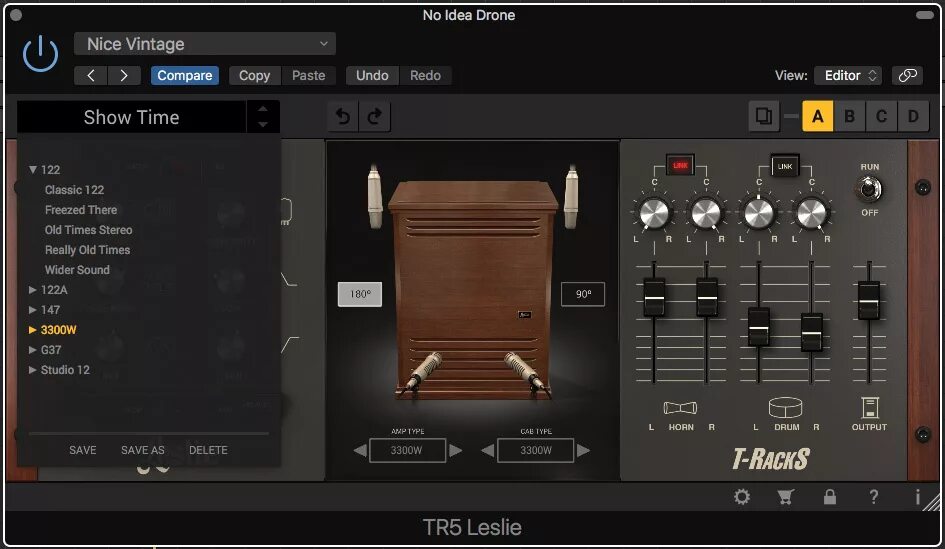The height and width of the screenshot is (549, 945).
Task: Select next cab type with right arrow
Action: point(583,450)
